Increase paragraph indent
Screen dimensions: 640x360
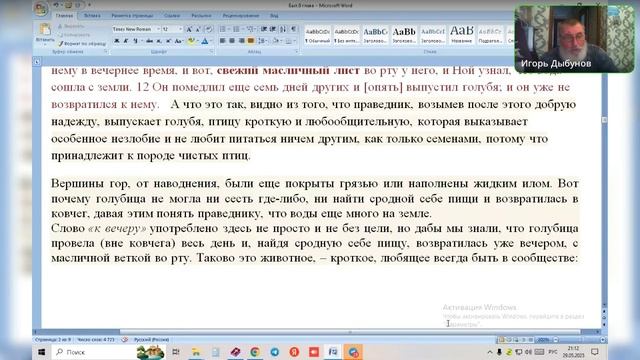tap(273, 29)
